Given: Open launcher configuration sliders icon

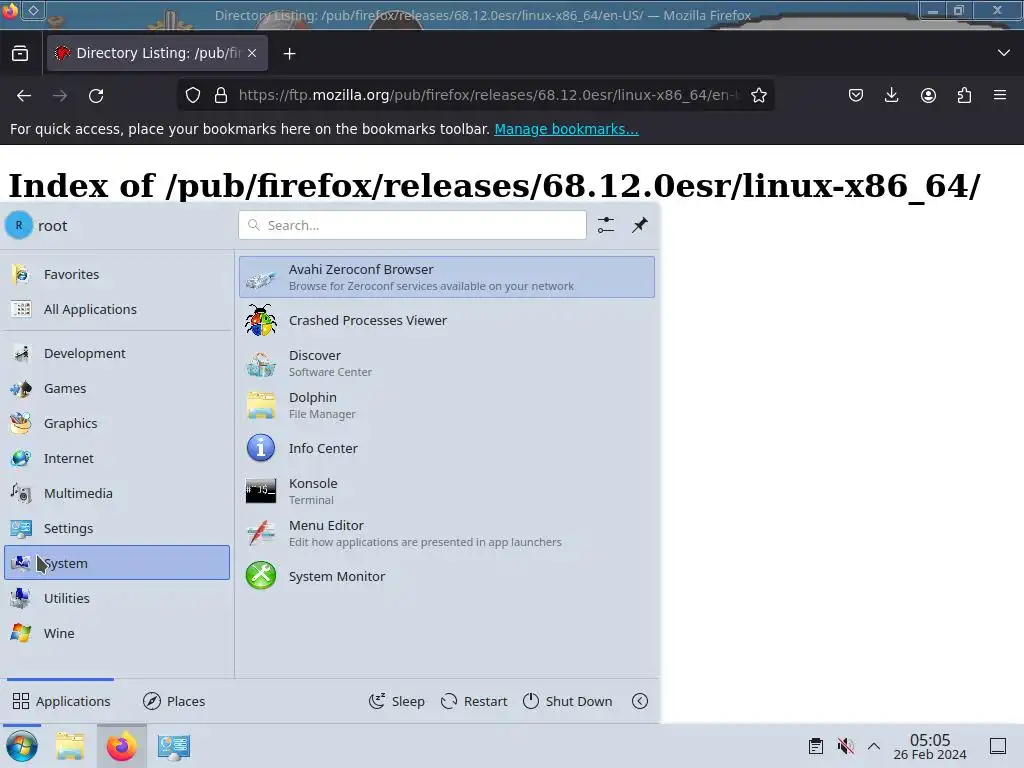Looking at the screenshot, I should pyautogui.click(x=606, y=225).
